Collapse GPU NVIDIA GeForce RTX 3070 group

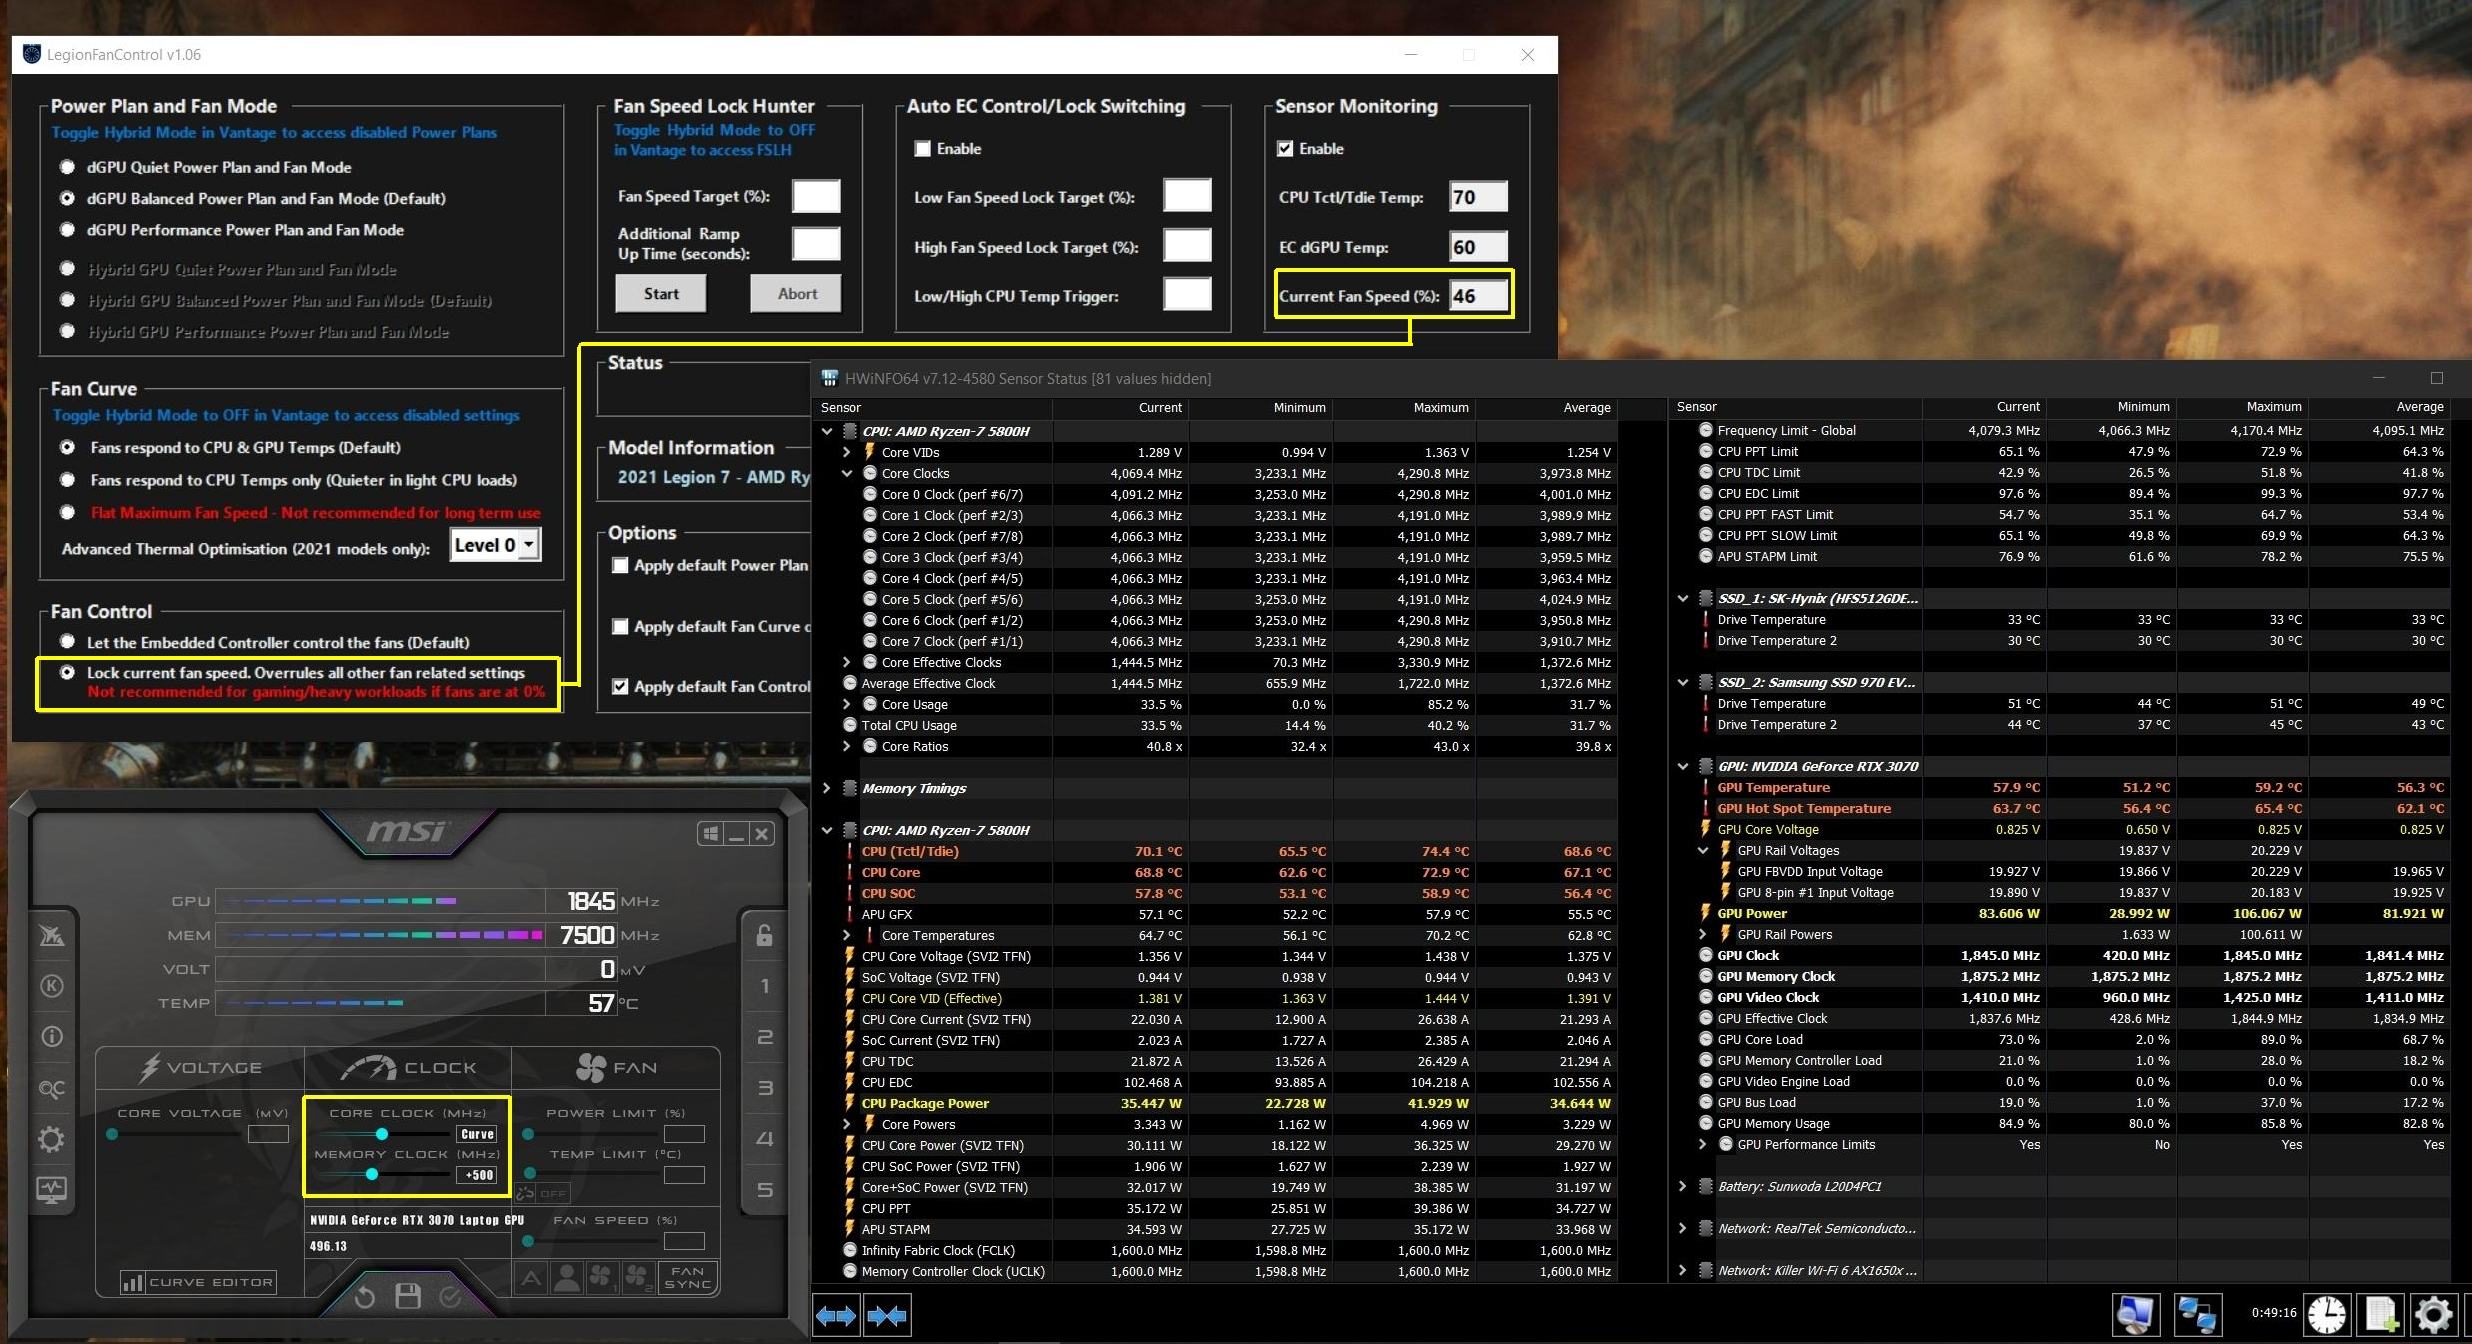[1683, 766]
